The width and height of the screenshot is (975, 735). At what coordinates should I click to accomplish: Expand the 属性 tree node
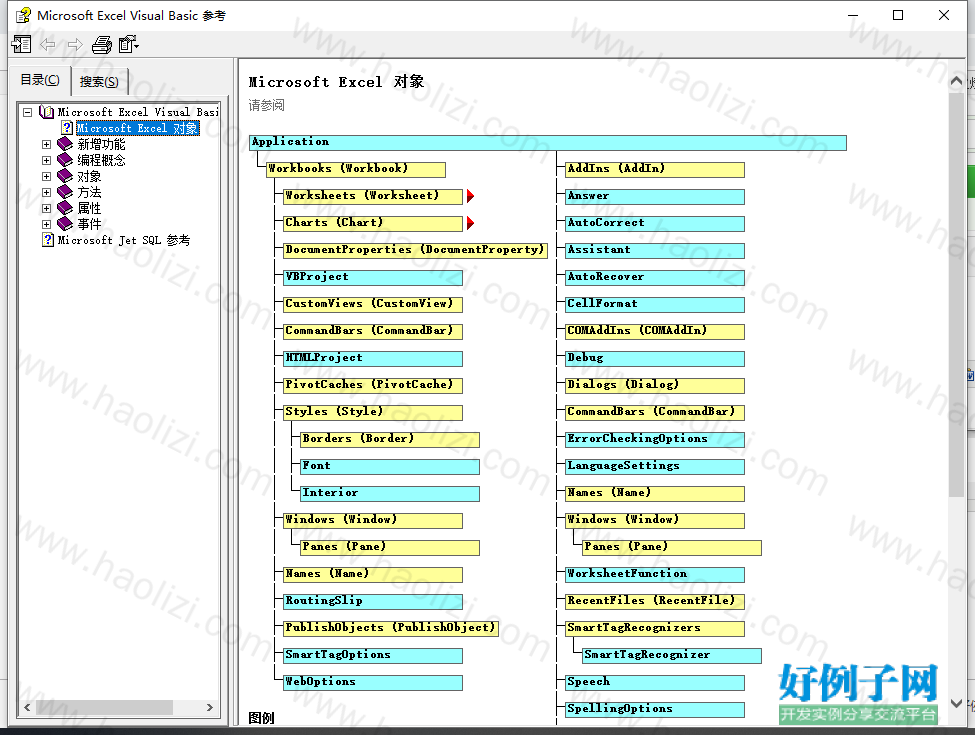click(x=46, y=208)
